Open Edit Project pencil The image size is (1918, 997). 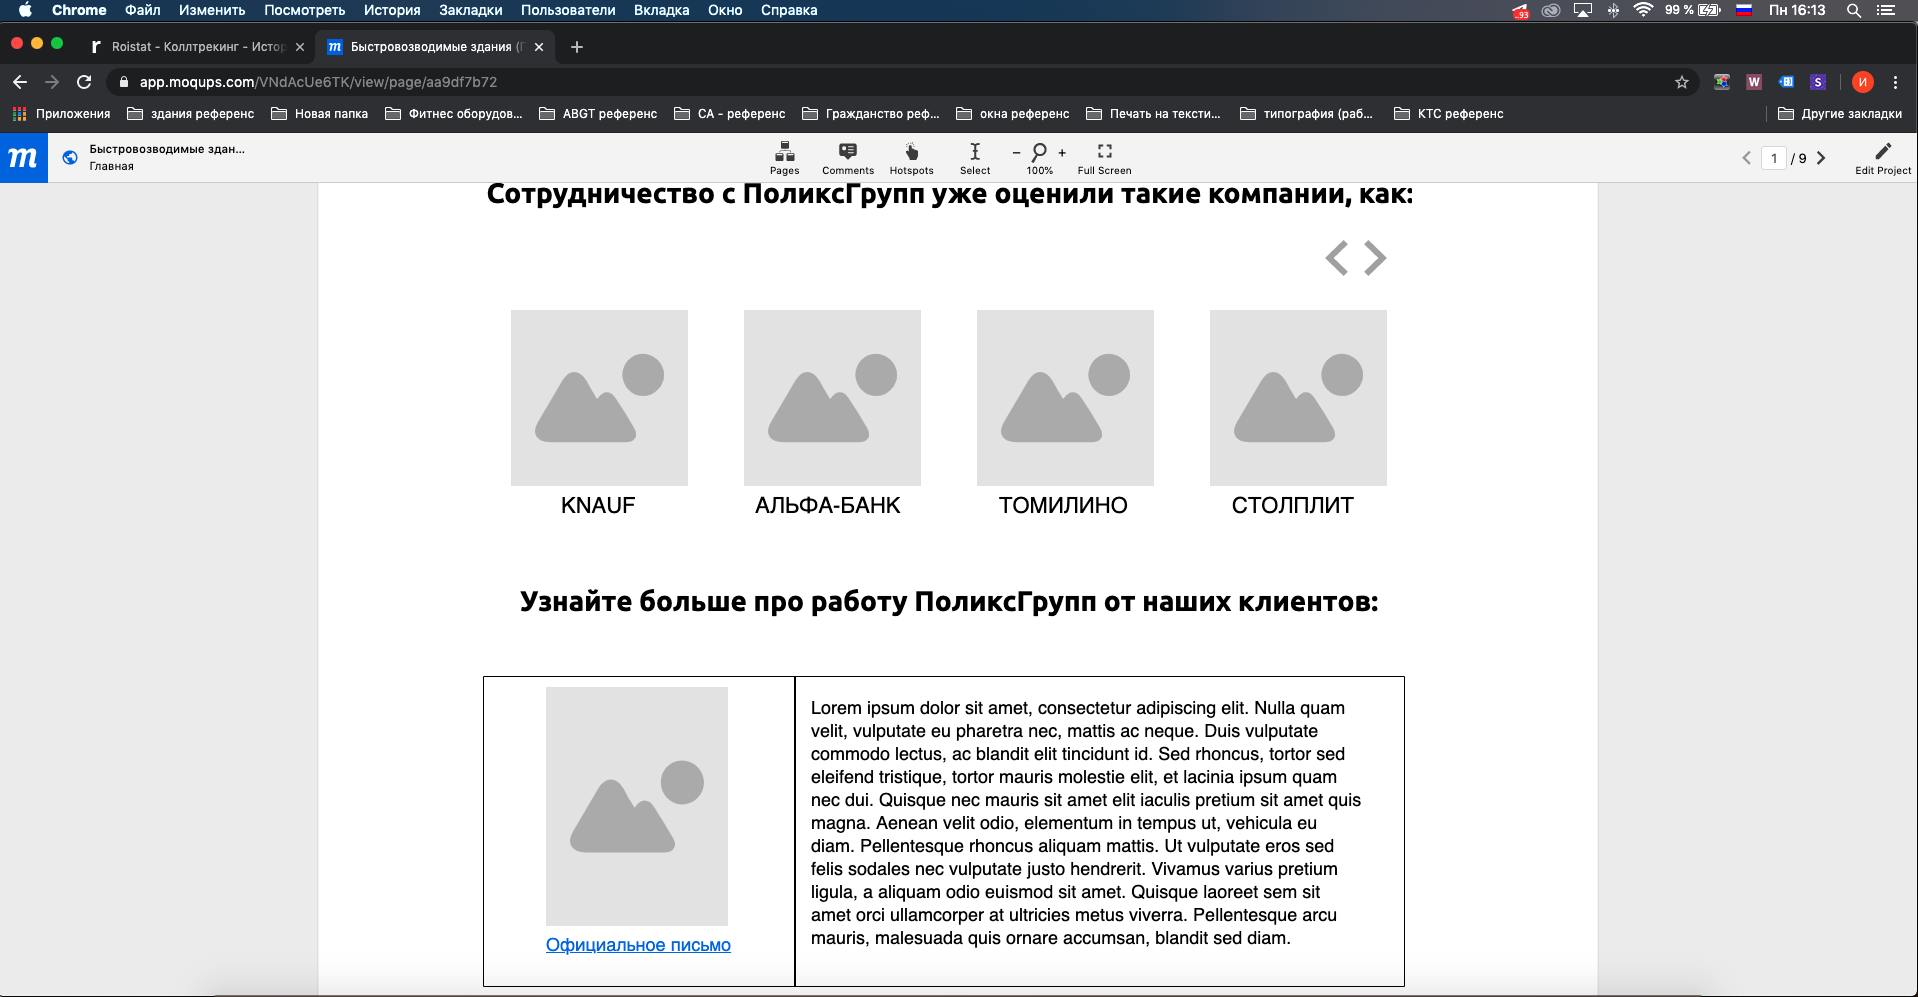point(1883,158)
